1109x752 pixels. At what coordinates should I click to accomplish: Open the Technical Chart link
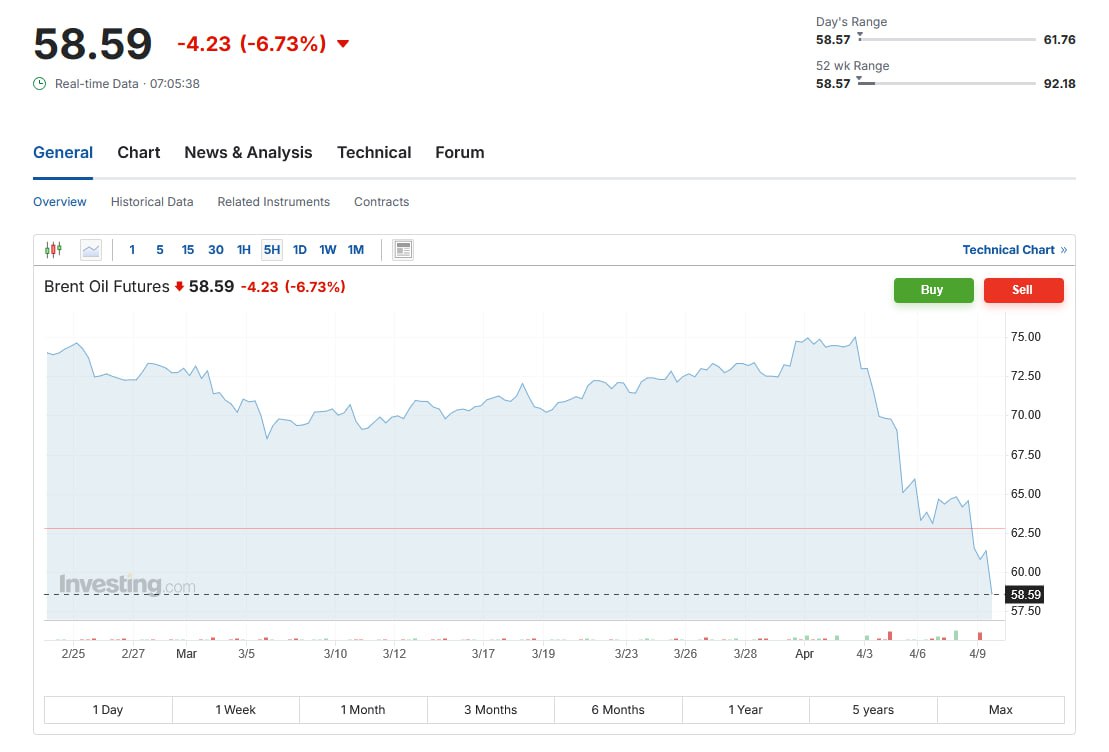pyautogui.click(x=1009, y=250)
